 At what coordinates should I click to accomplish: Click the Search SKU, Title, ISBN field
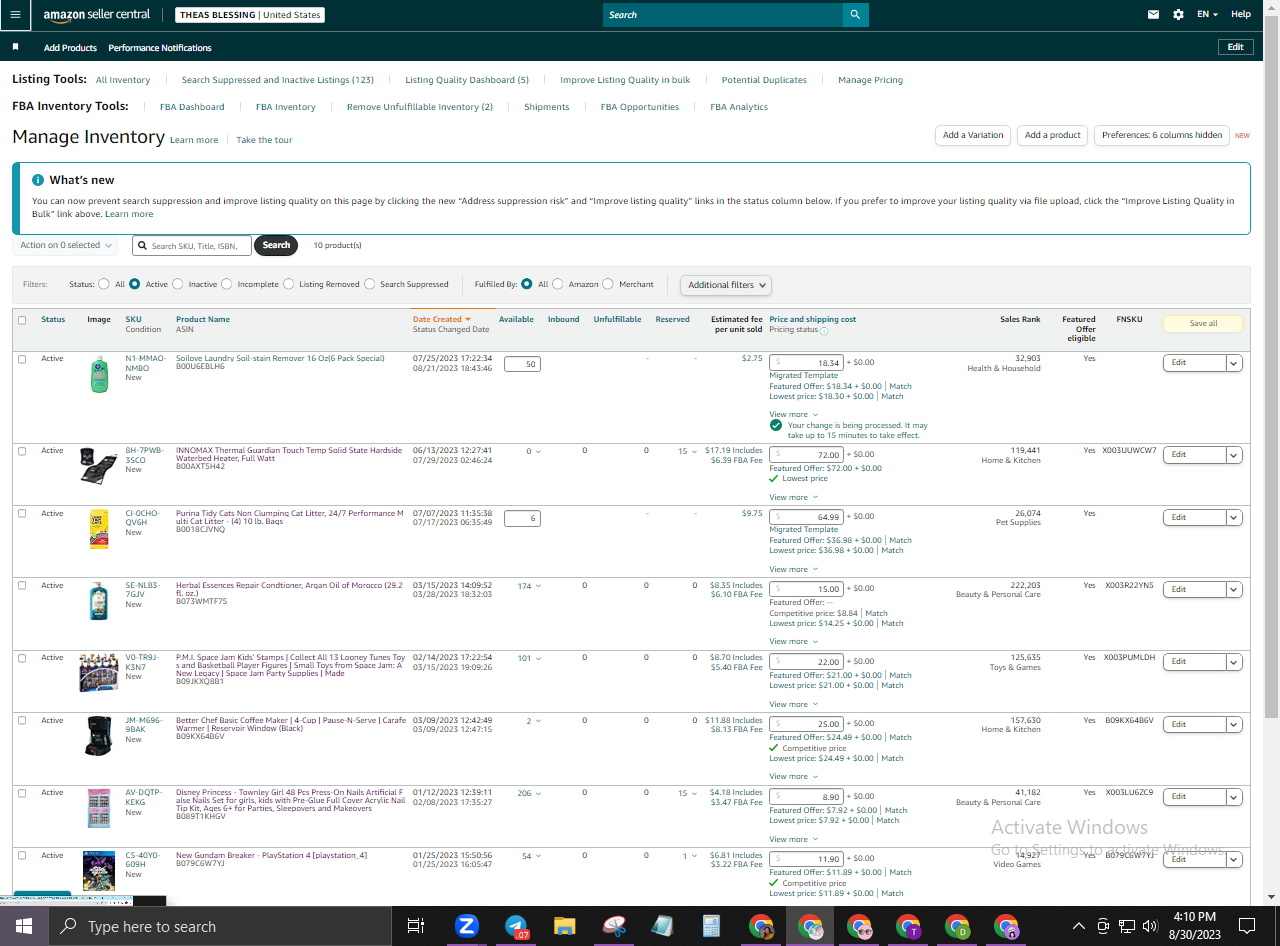(x=192, y=245)
